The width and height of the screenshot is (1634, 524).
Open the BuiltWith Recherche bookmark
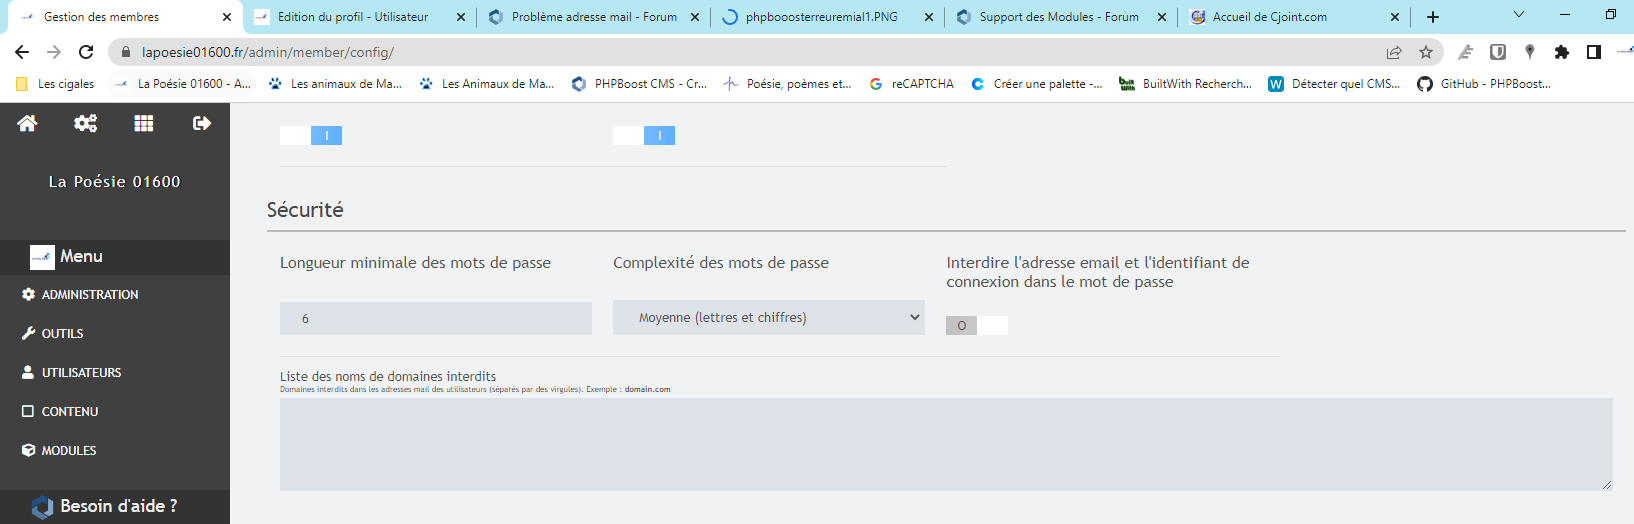tap(1185, 84)
